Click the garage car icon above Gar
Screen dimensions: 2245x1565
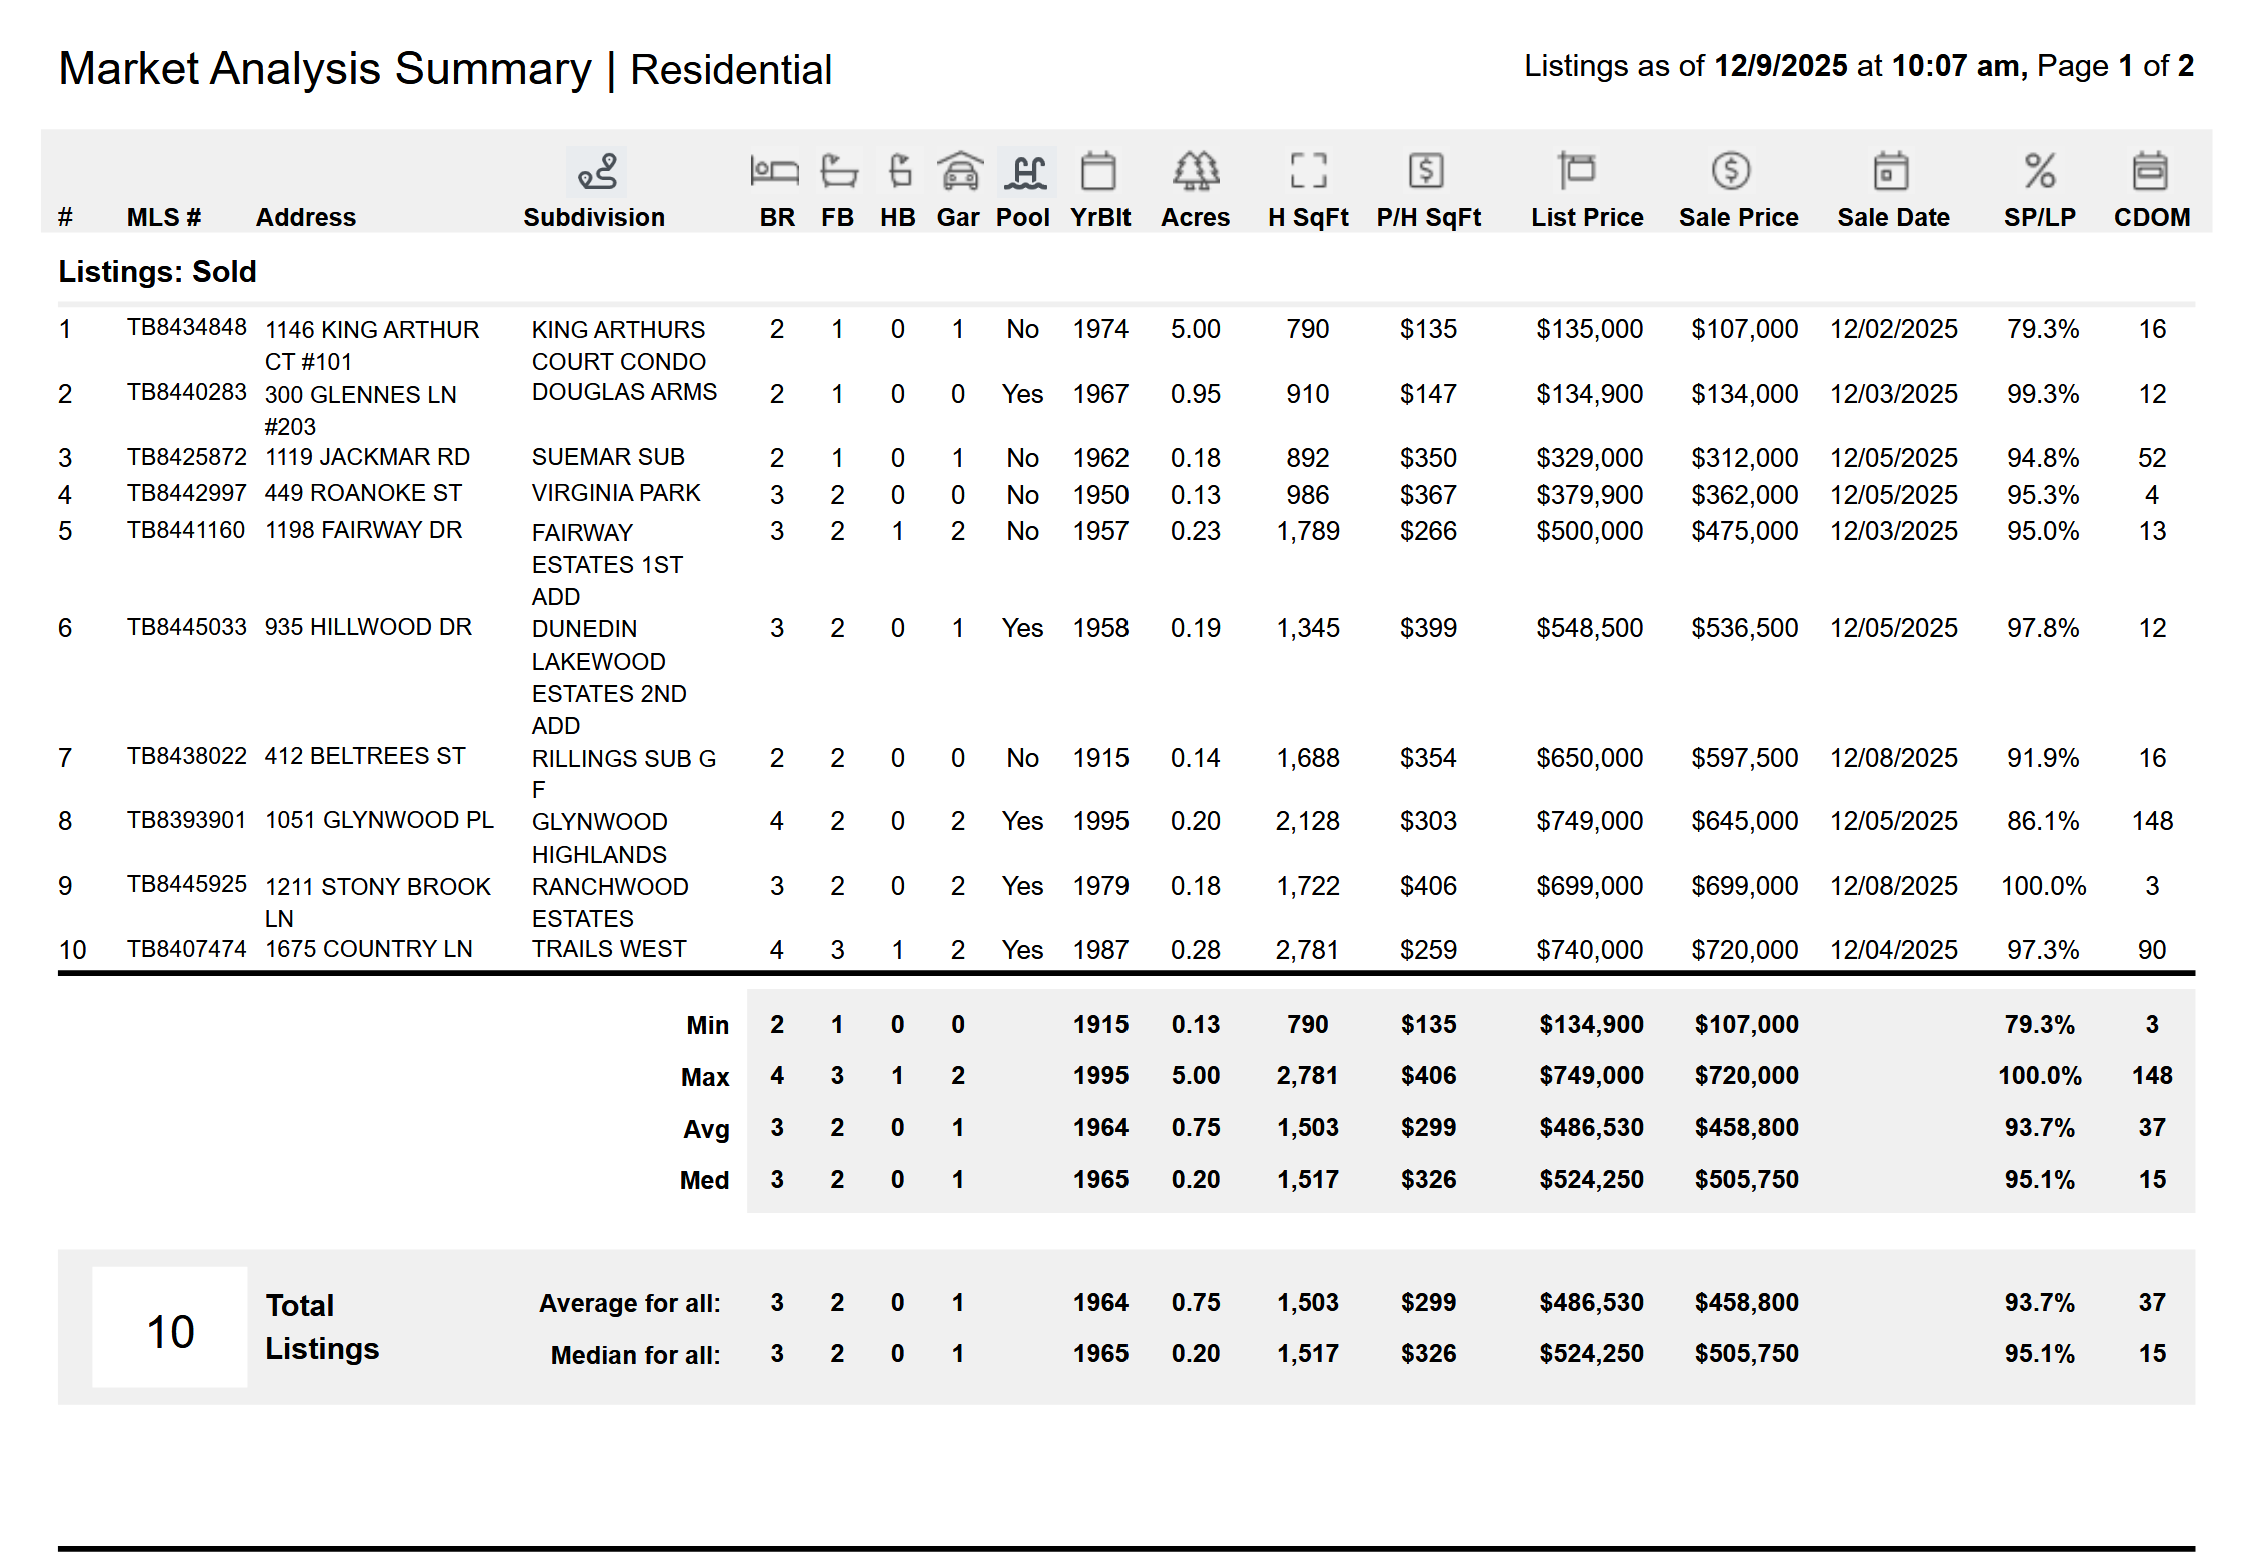pyautogui.click(x=959, y=171)
